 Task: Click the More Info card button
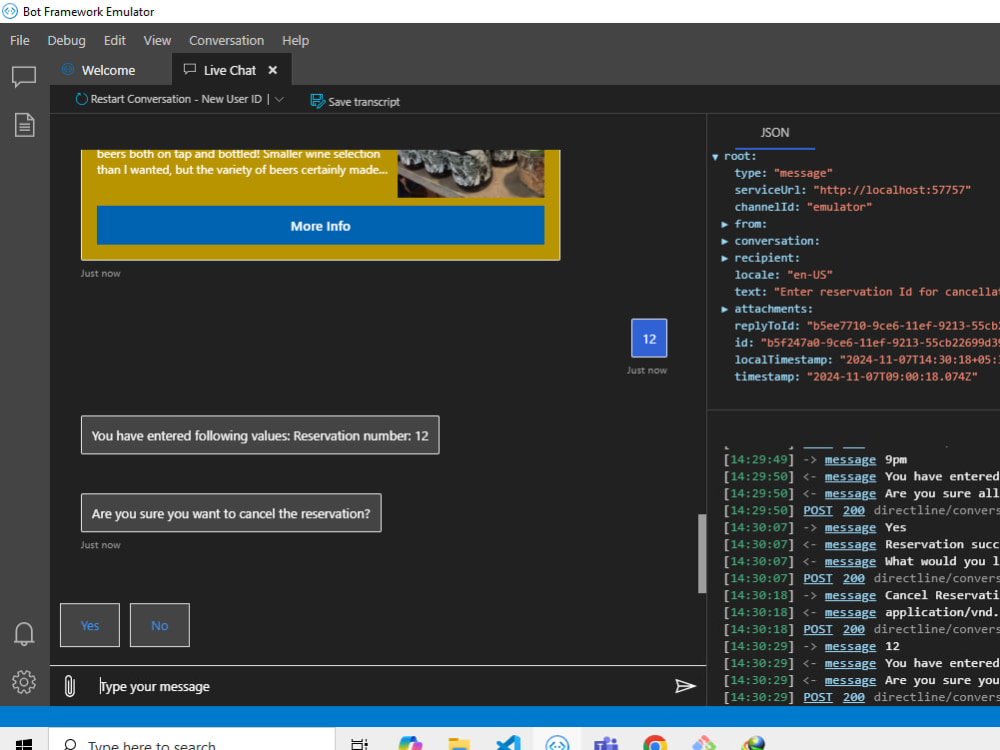(x=320, y=226)
